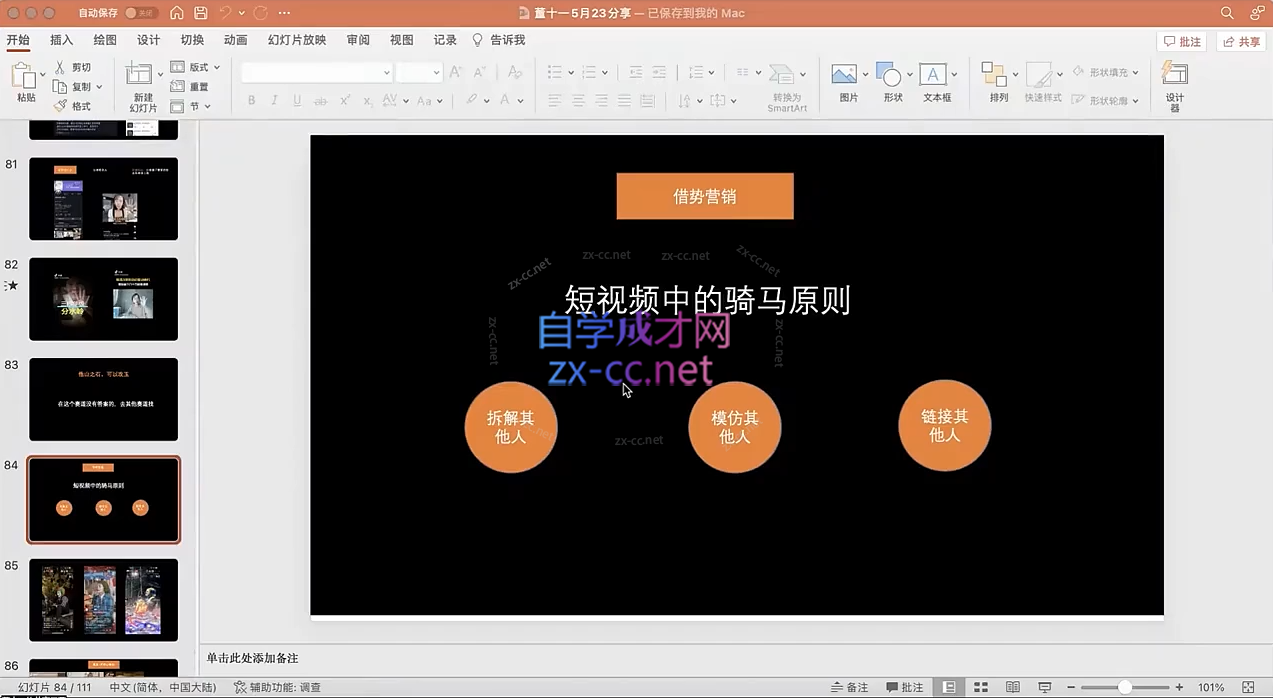Click the 共享 share button

(x=1241, y=42)
